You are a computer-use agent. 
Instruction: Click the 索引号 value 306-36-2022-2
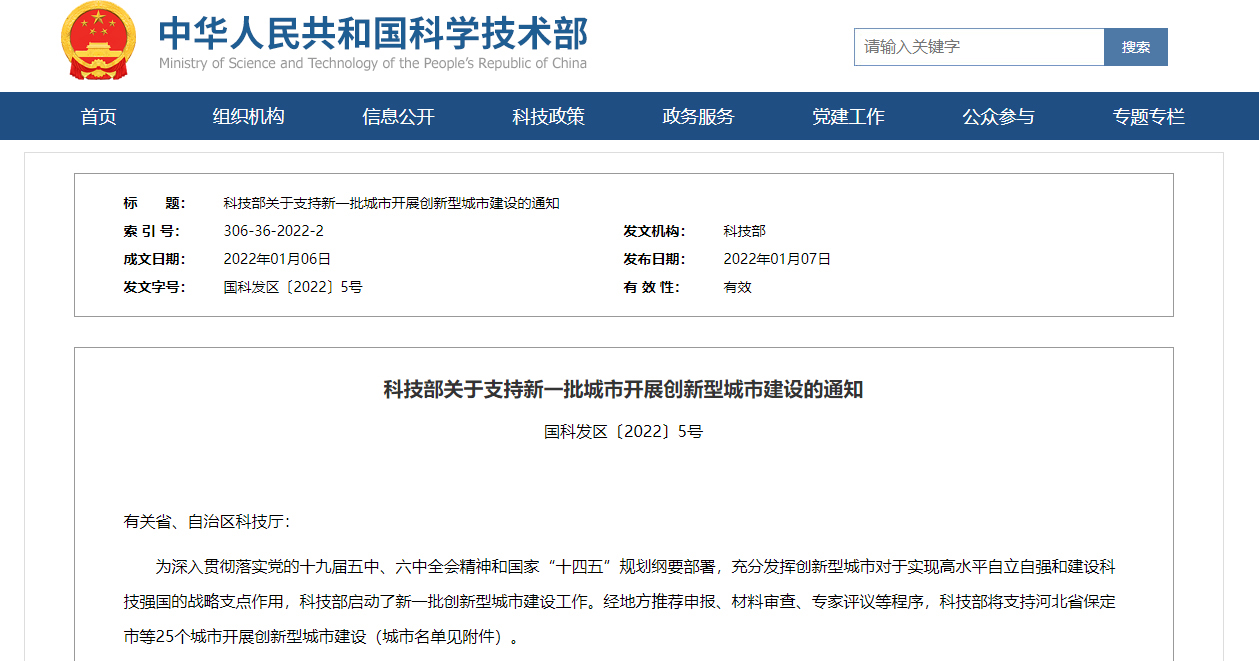[274, 231]
